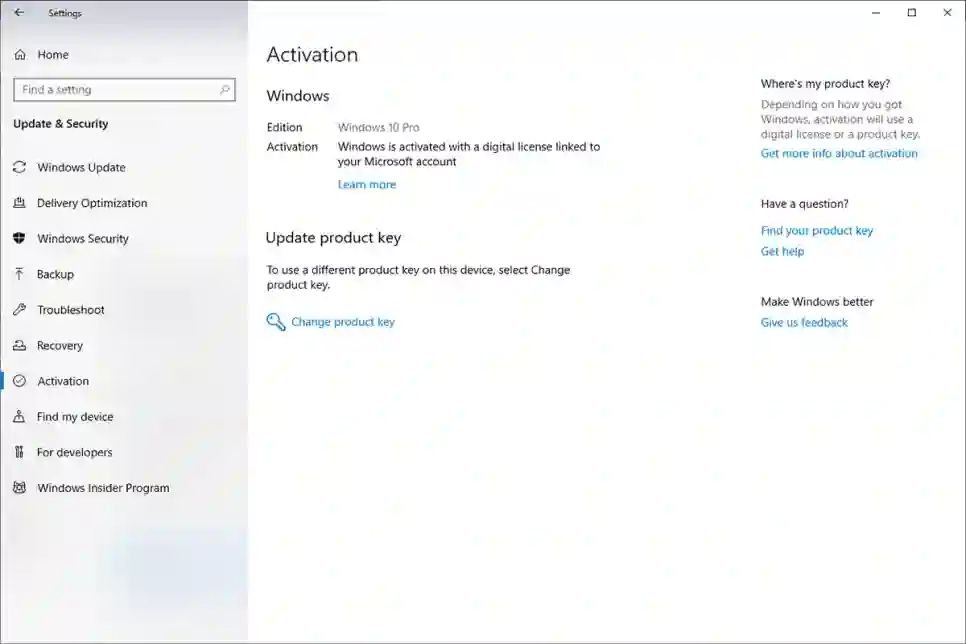Viewport: 966px width, 644px height.
Task: Click the Backup upward arrow icon
Action: pyautogui.click(x=20, y=274)
